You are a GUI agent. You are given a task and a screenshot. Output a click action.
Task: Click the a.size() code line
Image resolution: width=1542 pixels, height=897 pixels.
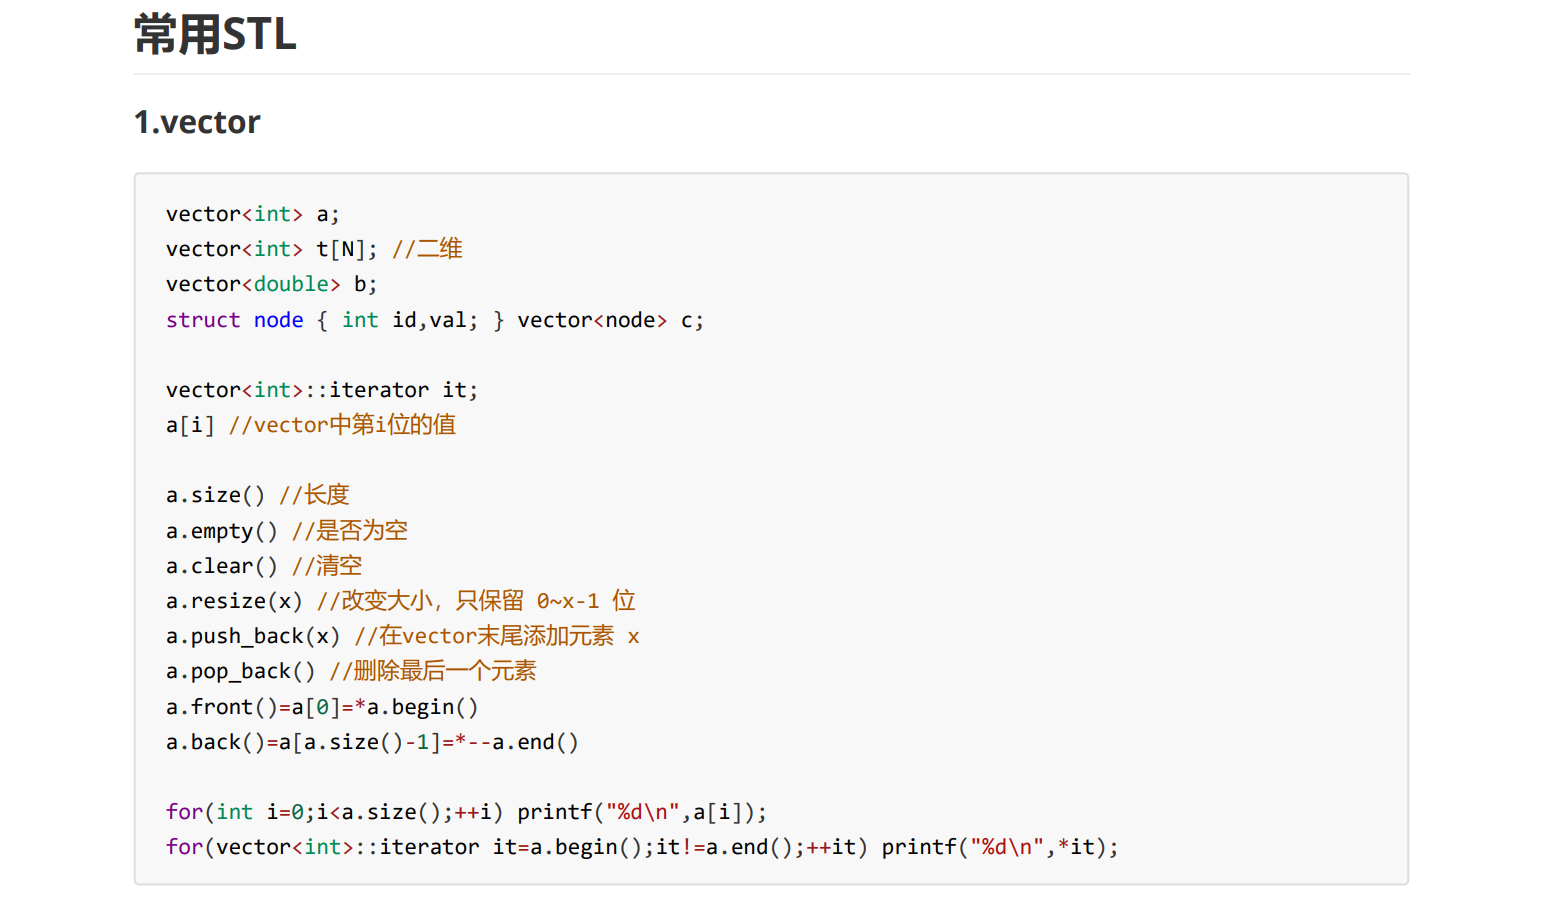coord(216,495)
